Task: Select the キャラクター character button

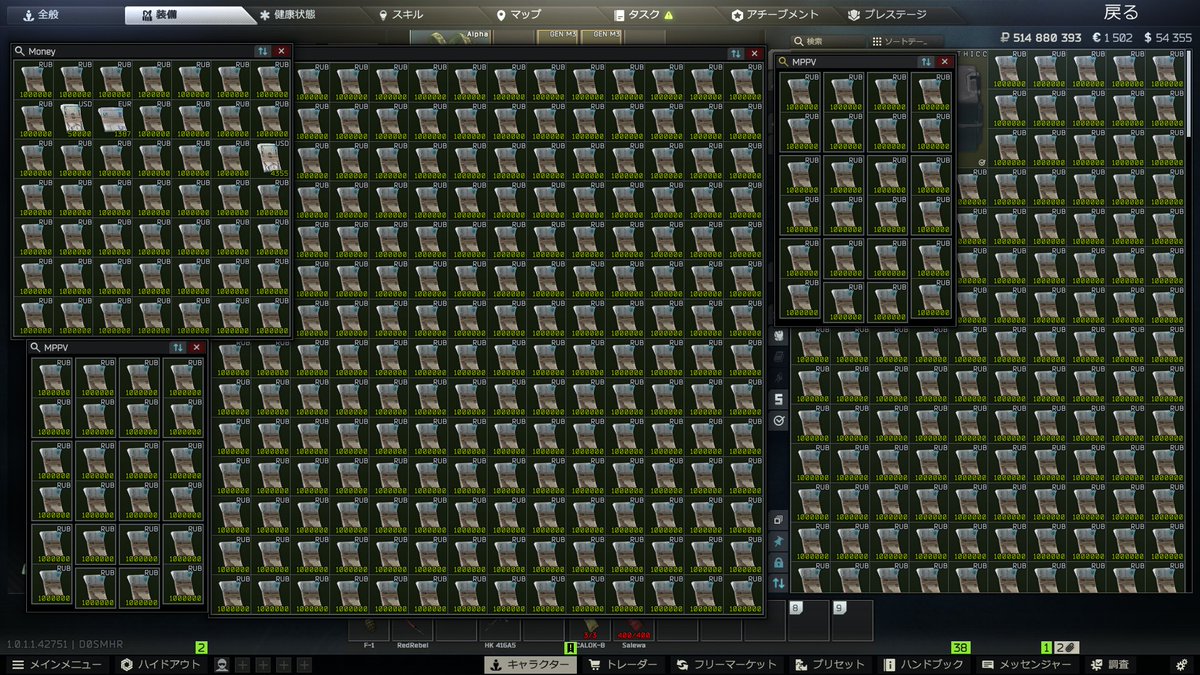Action: (x=529, y=664)
